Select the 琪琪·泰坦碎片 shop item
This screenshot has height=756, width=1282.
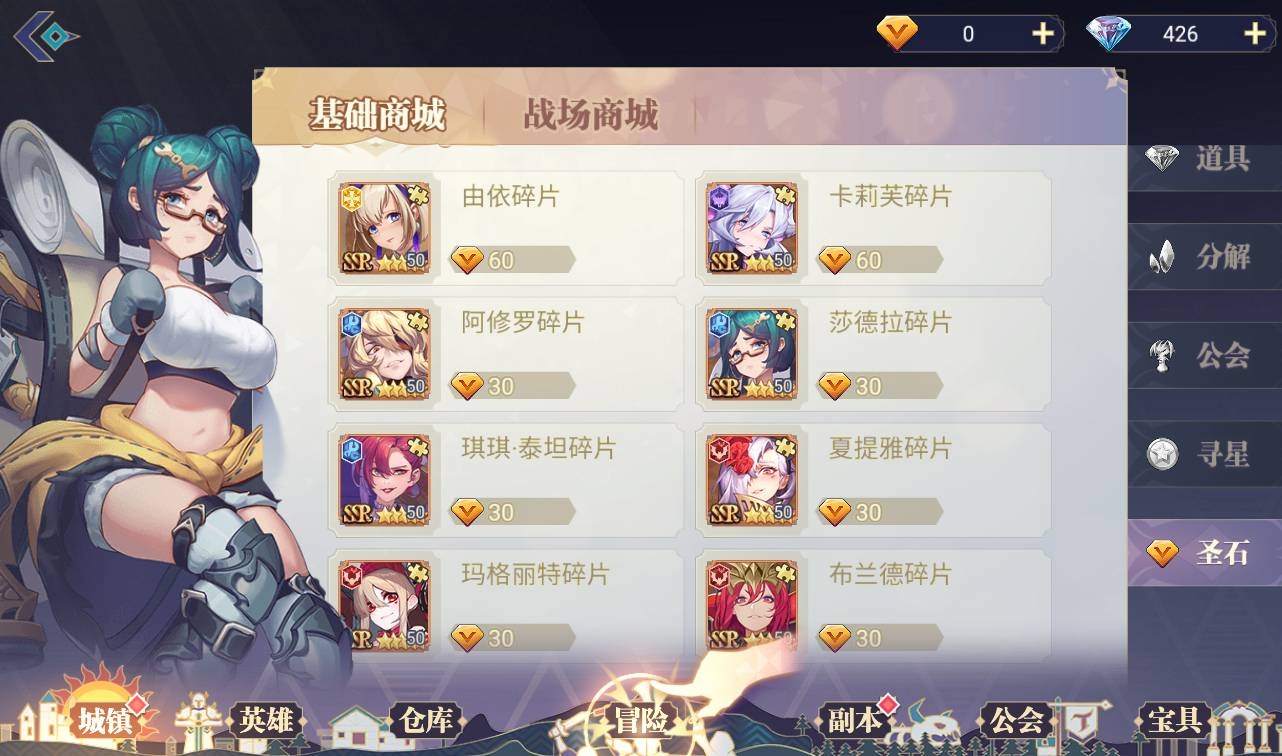pyautogui.click(x=506, y=480)
